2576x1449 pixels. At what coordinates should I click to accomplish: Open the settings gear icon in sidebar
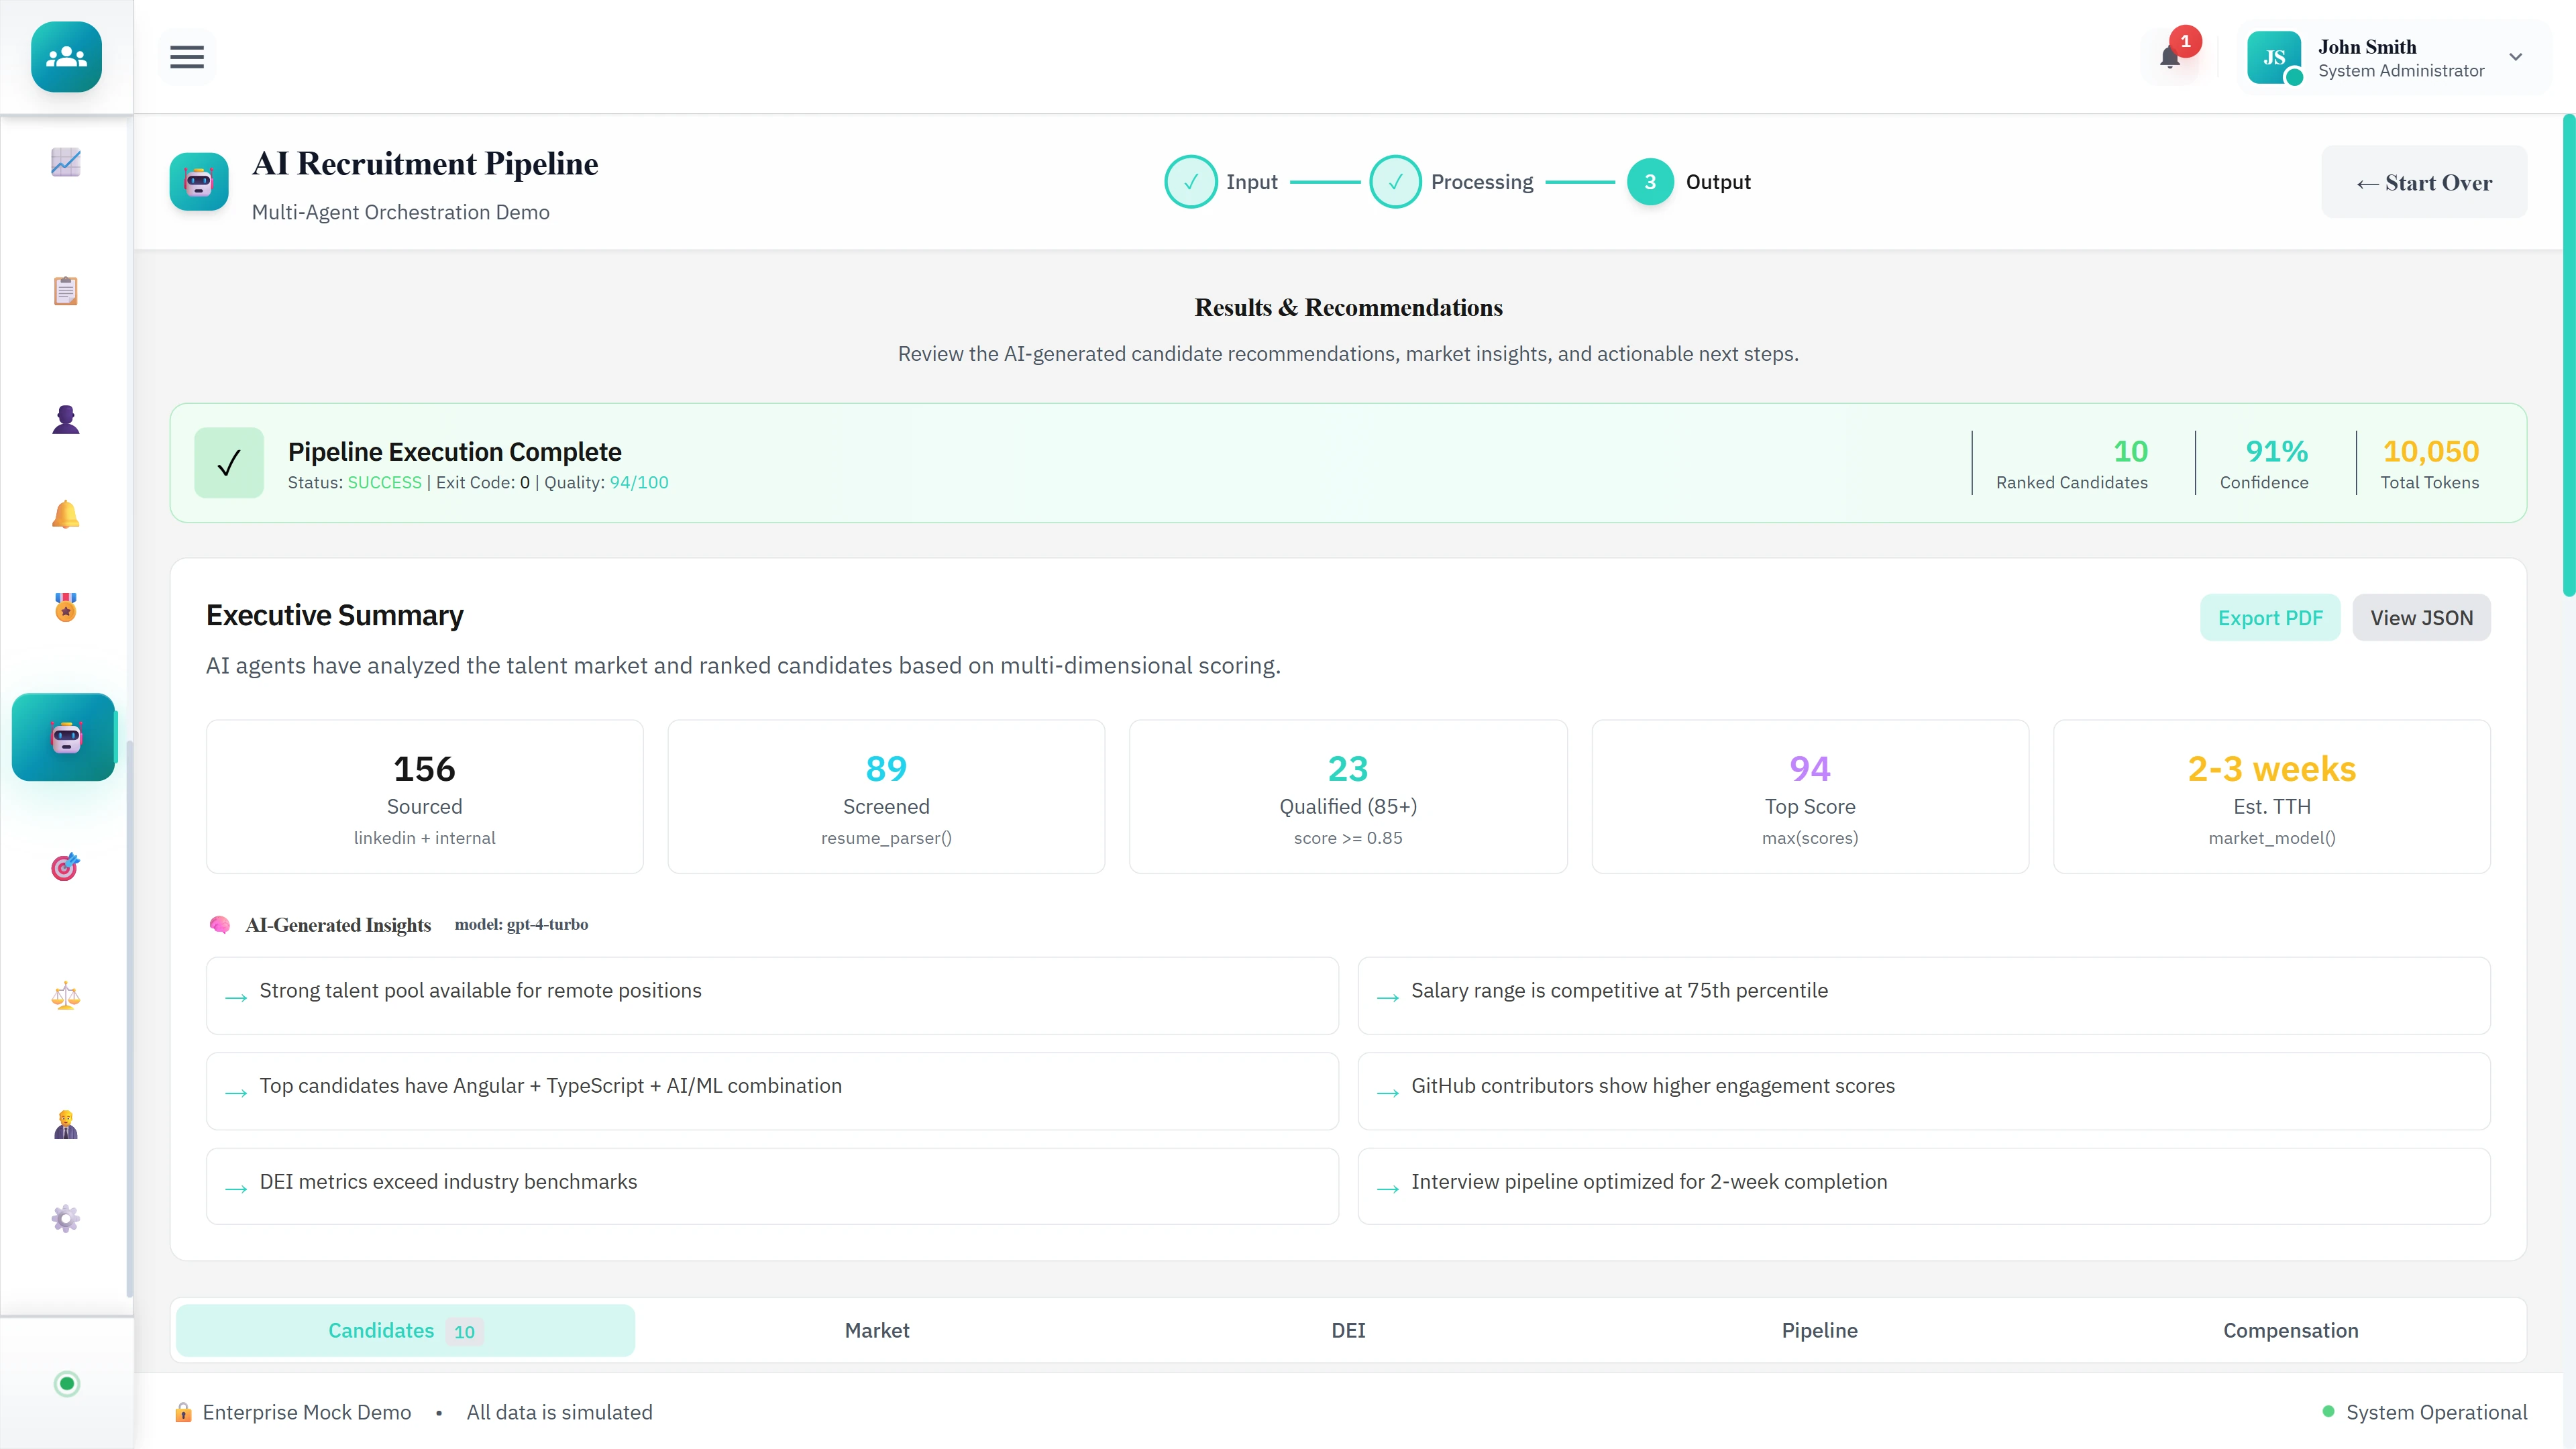pyautogui.click(x=65, y=1218)
